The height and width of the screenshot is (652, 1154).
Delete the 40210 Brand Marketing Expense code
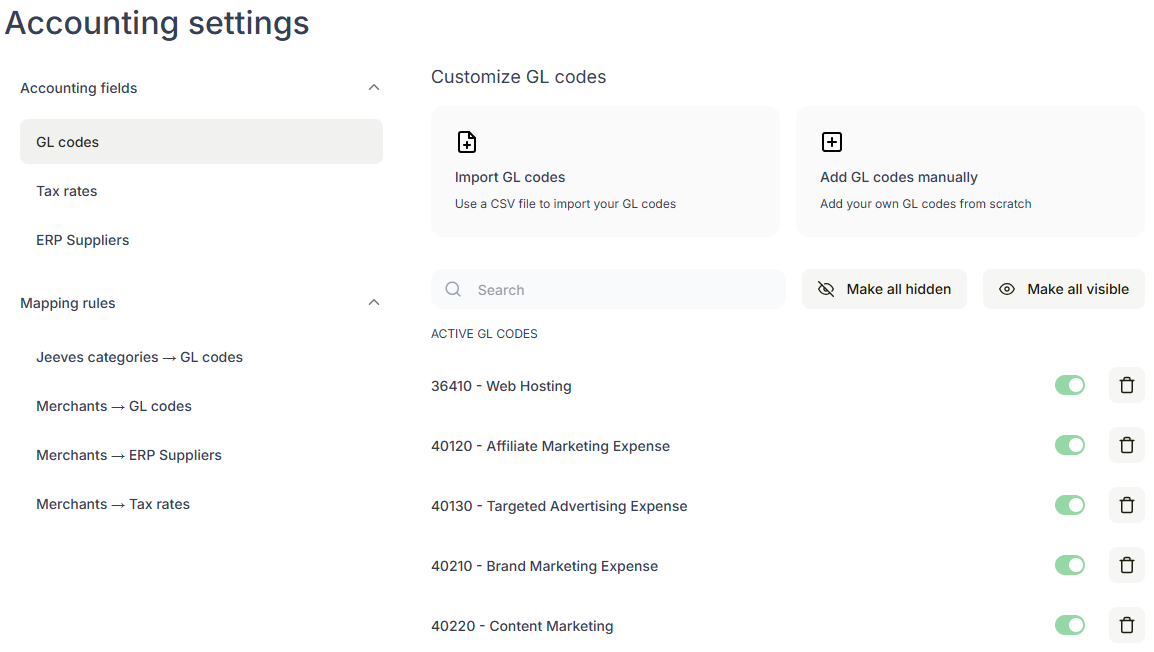pos(1126,565)
